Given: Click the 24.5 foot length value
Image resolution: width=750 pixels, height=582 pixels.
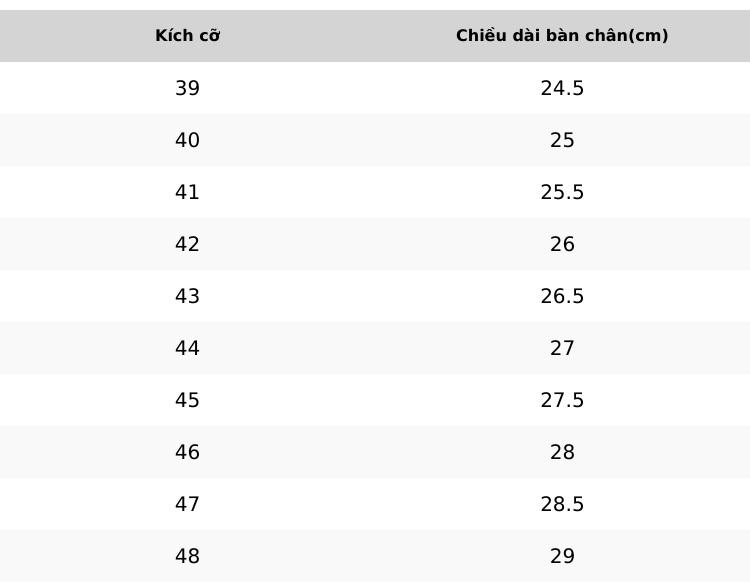Looking at the screenshot, I should pyautogui.click(x=562, y=88).
